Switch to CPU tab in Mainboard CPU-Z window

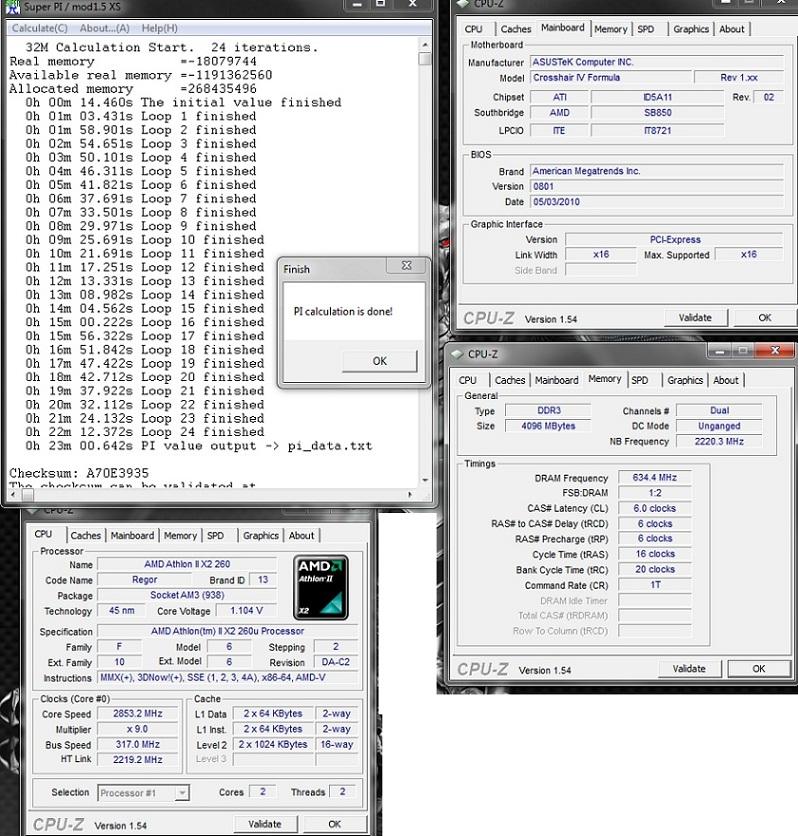473,29
